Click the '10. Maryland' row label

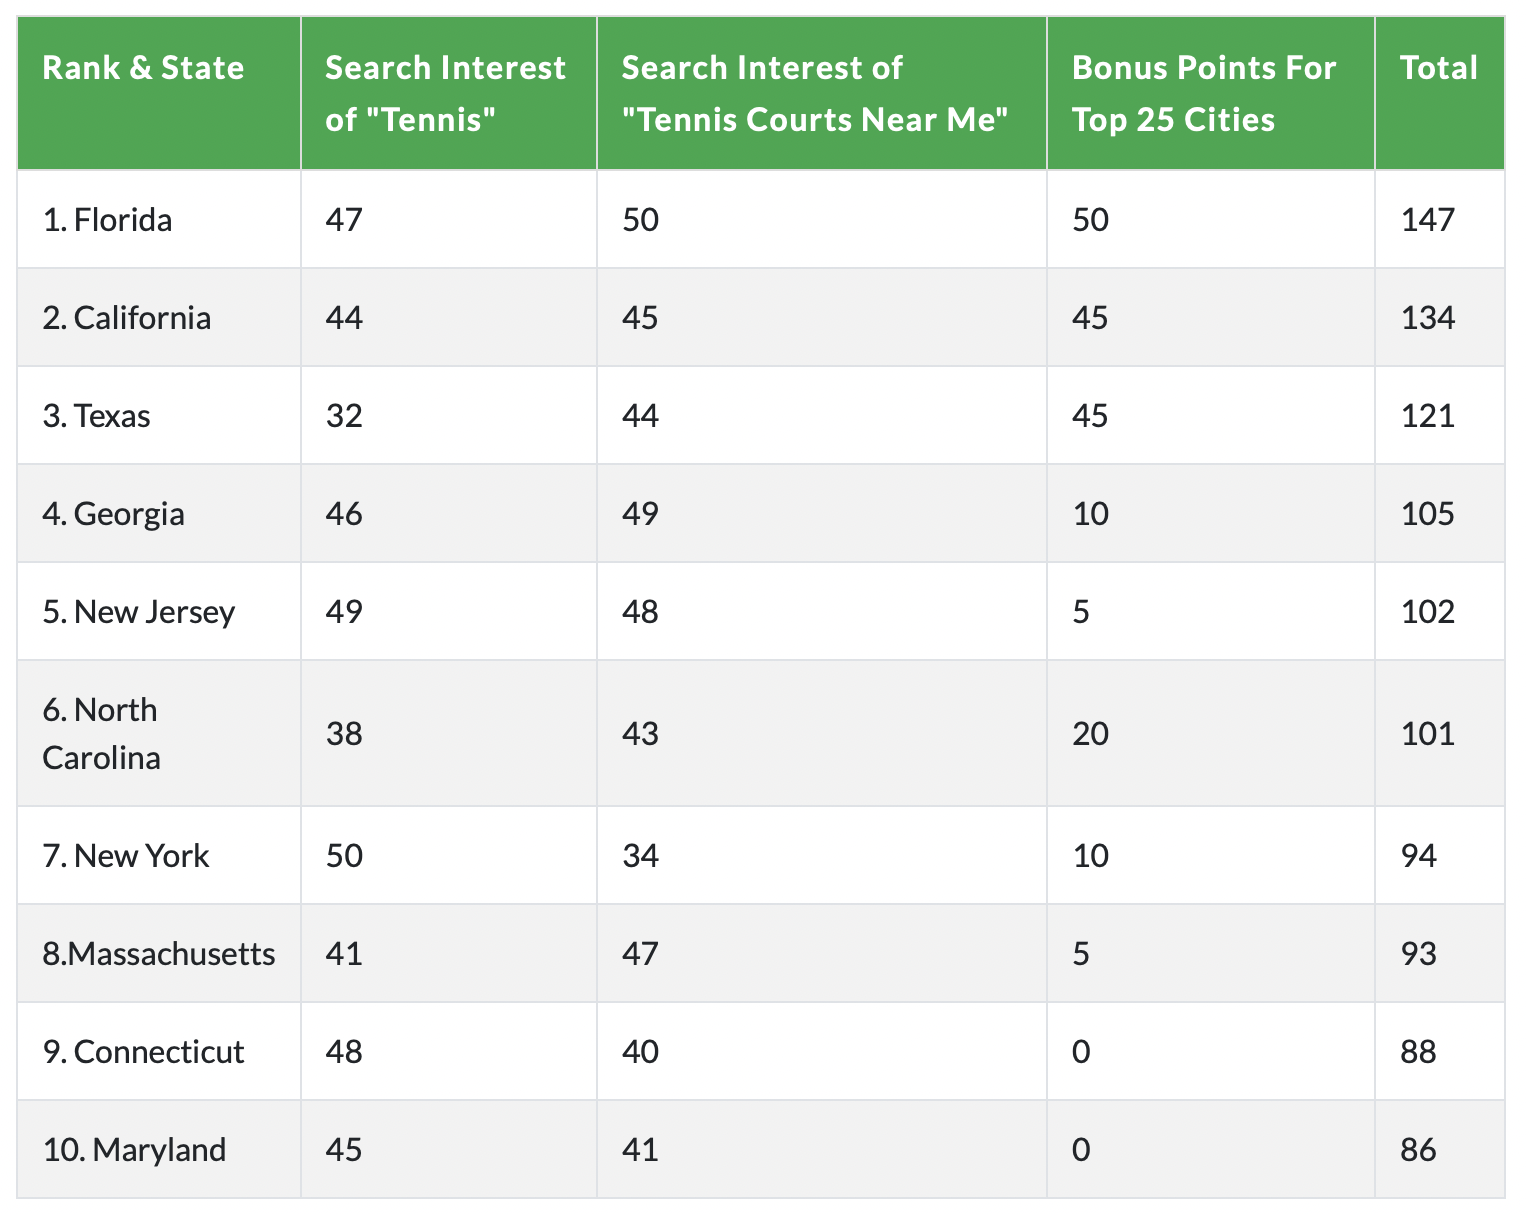(x=135, y=1149)
